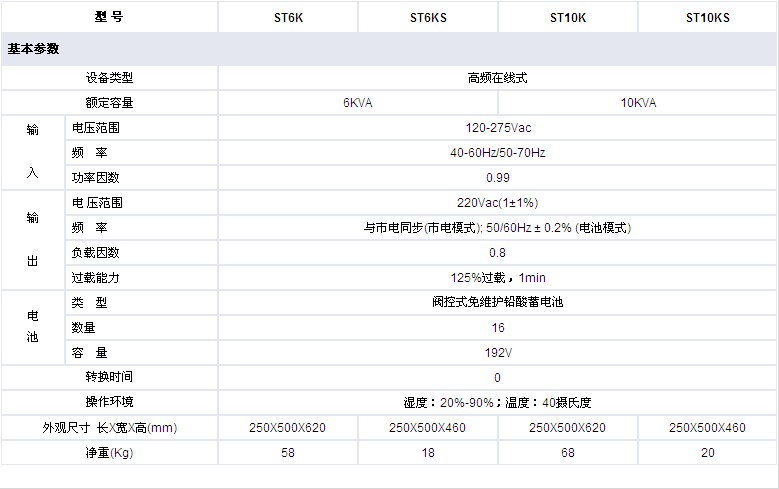
Task: Click the 192V battery capacity value
Action: (497, 353)
